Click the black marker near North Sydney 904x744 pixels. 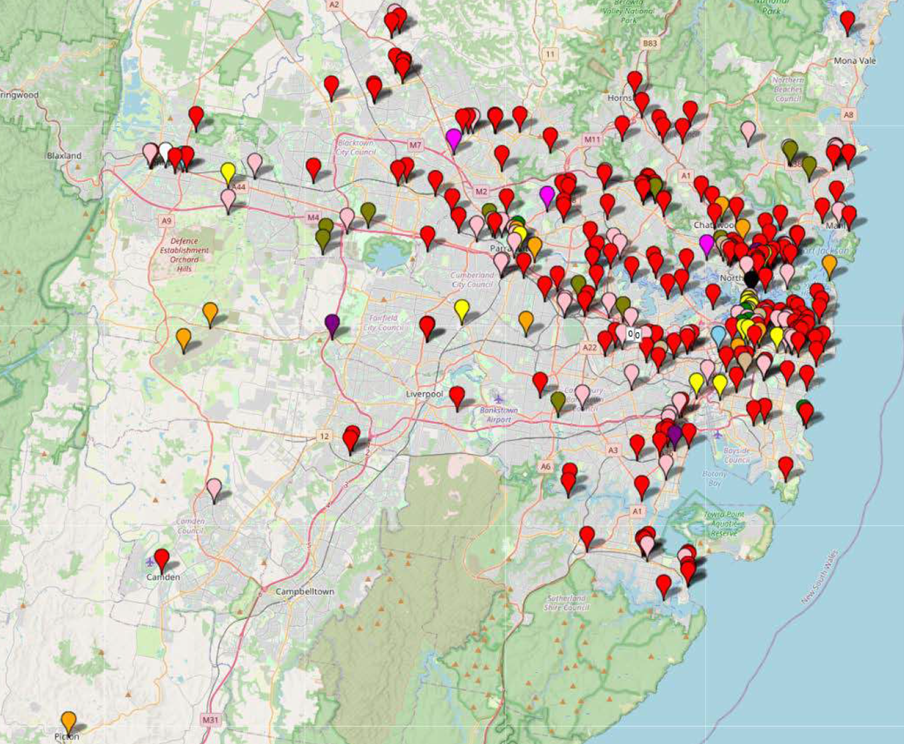(x=750, y=281)
